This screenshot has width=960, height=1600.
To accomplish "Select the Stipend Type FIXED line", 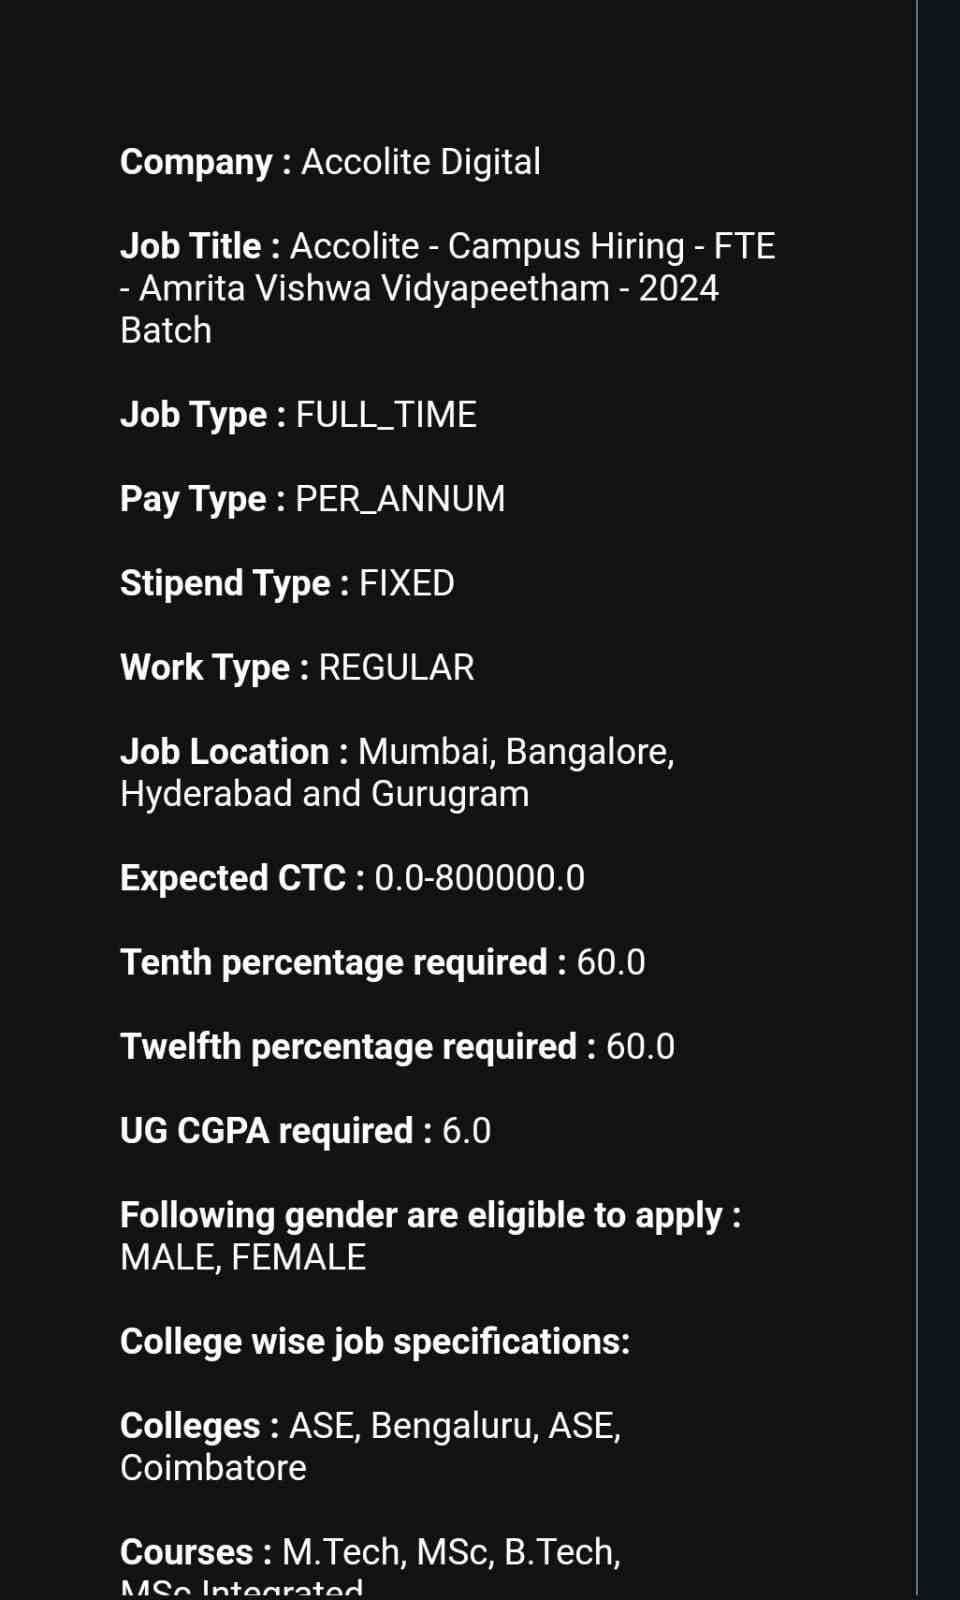I will point(287,583).
